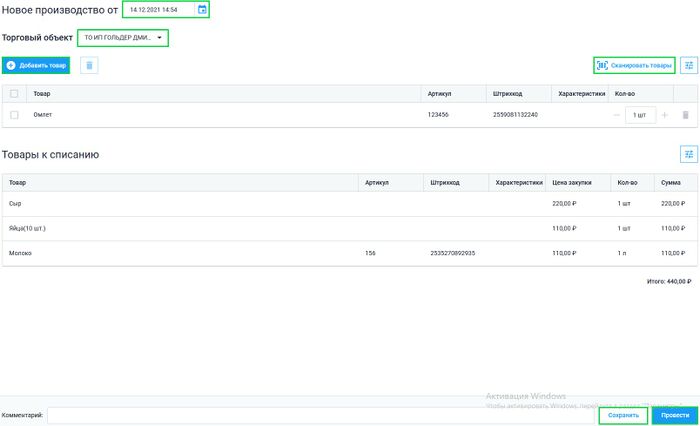
Task: Expand the Торговый объект dropdown
Action: (123, 38)
